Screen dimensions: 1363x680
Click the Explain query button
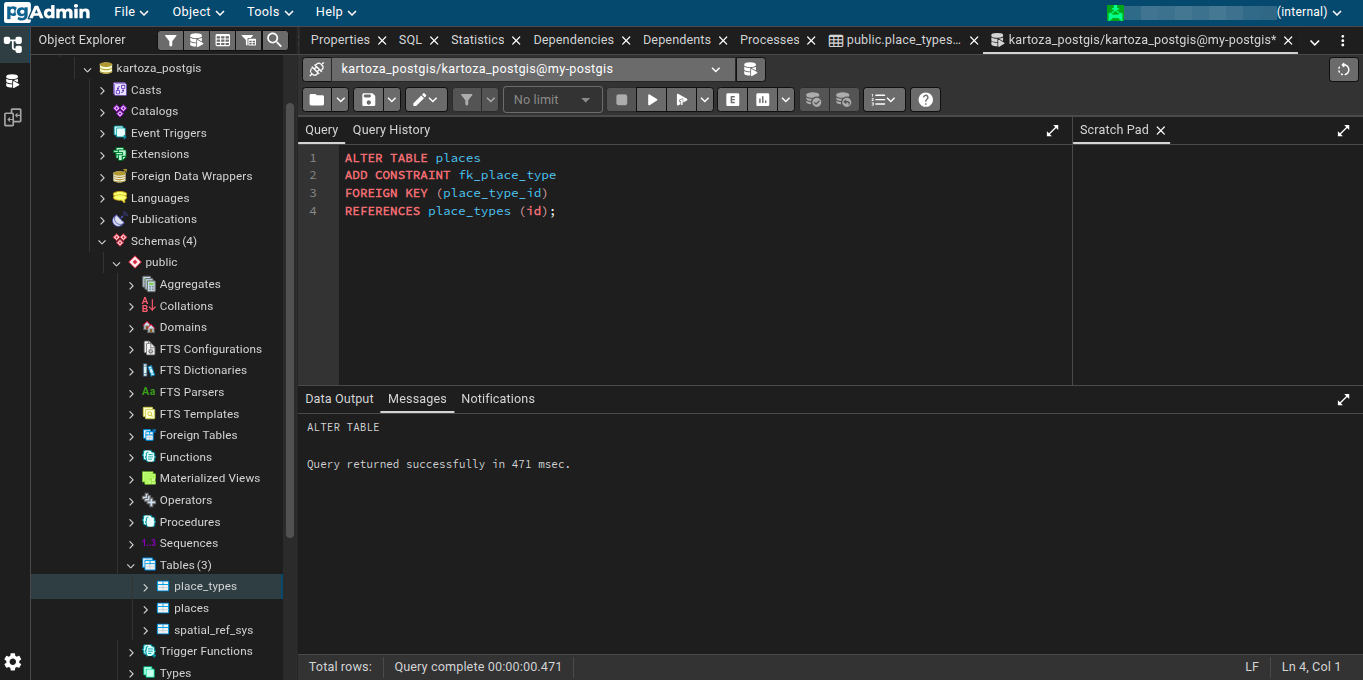(x=733, y=100)
